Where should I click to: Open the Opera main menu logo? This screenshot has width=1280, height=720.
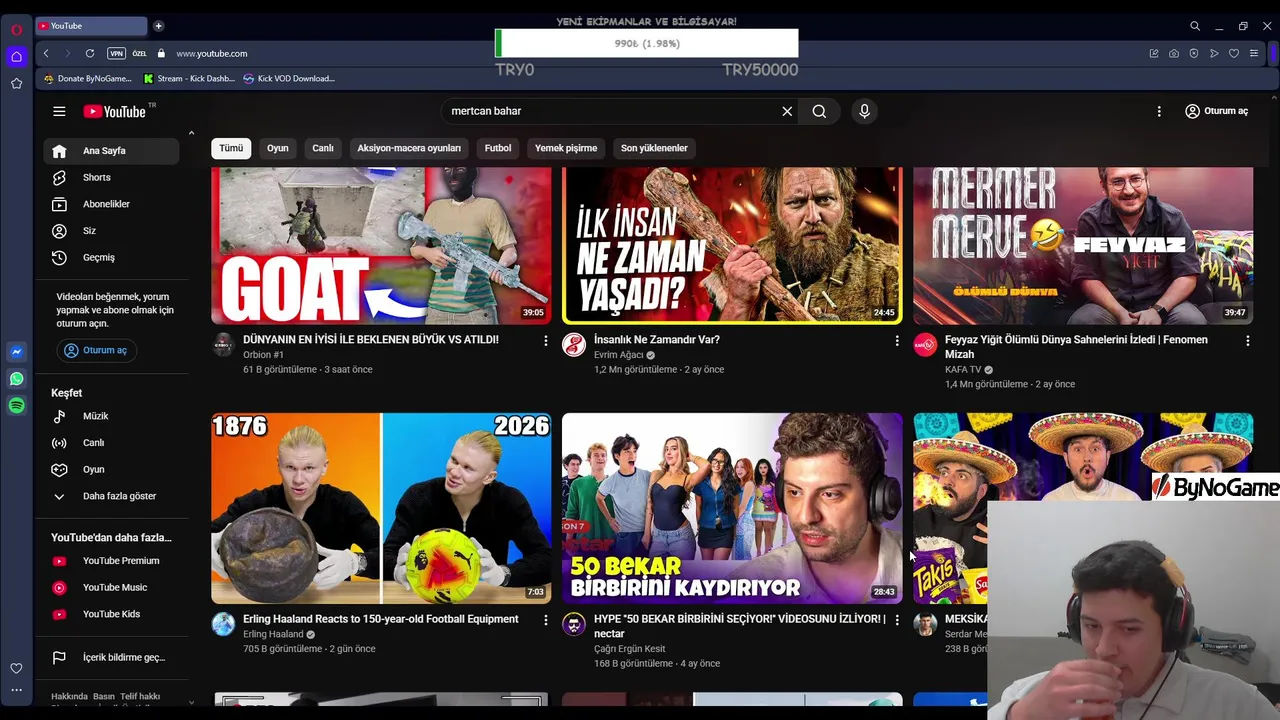coord(16,29)
